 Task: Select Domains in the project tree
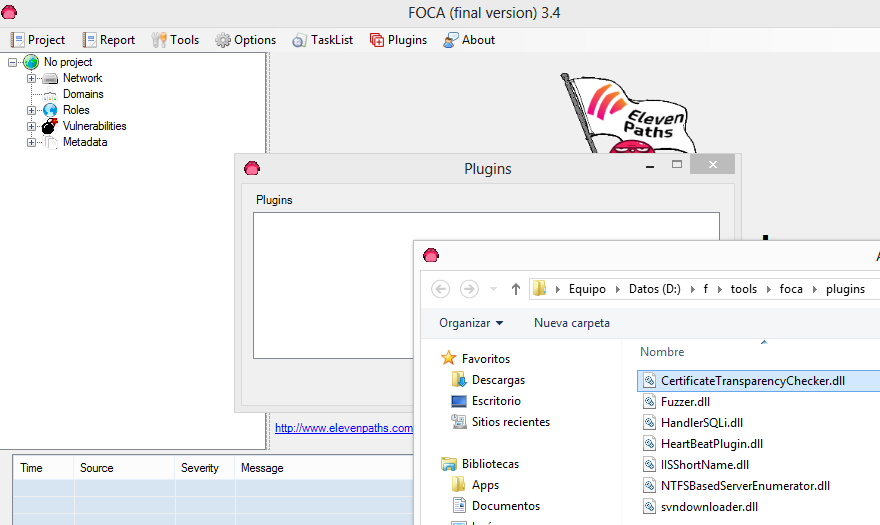[x=83, y=94]
